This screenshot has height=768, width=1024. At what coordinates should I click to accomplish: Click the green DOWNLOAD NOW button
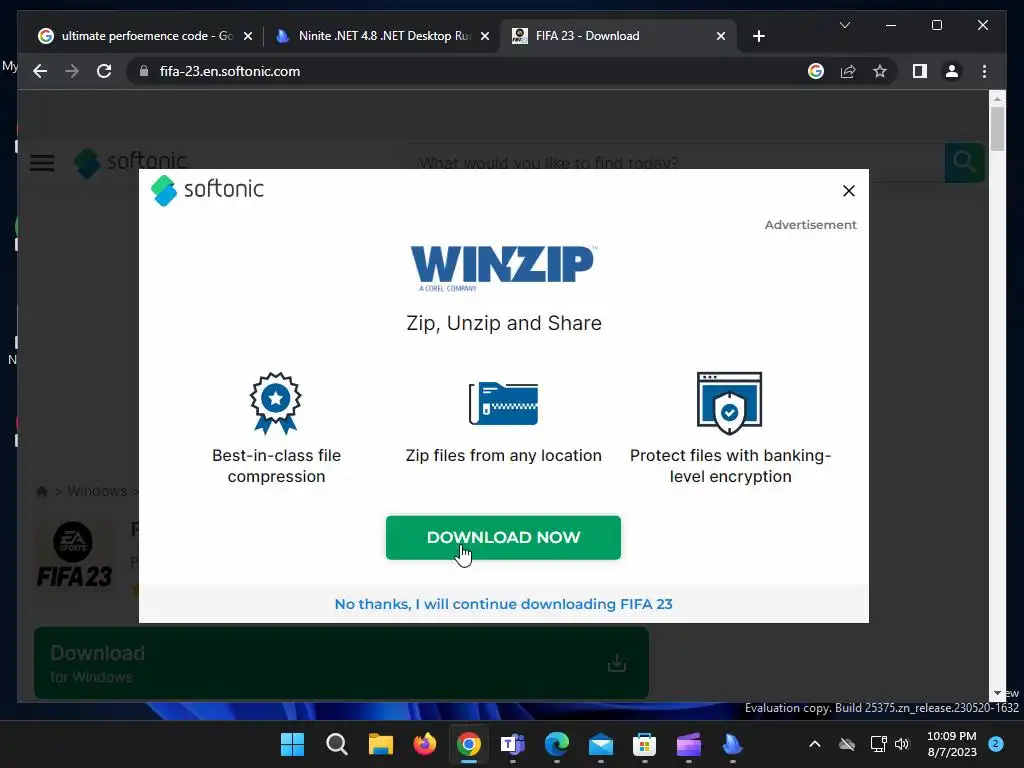[x=503, y=537]
